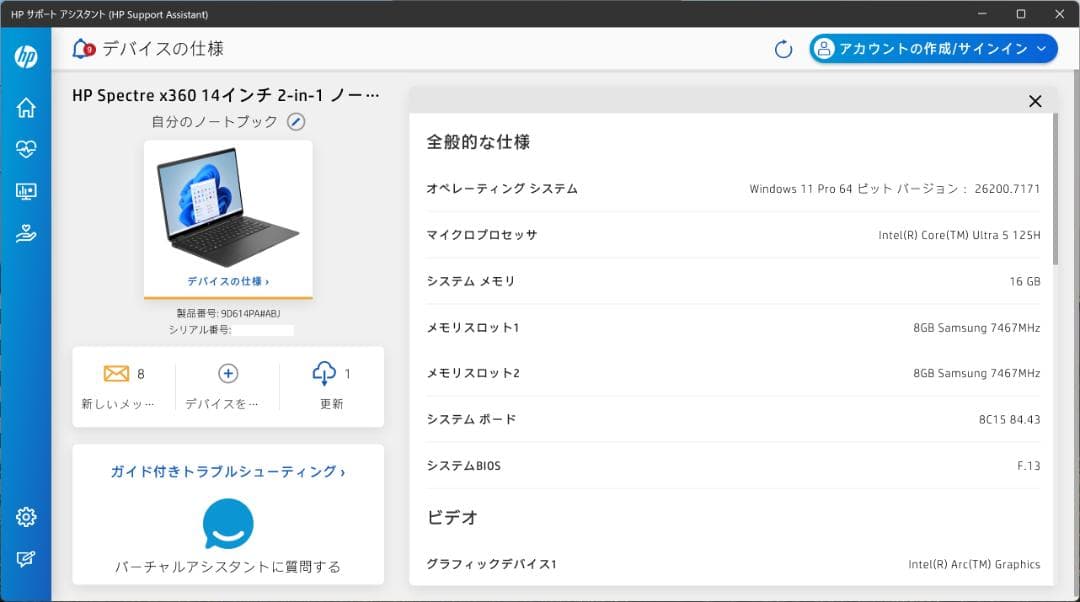Close the 全般的な仕様 panel
This screenshot has width=1080, height=602.
1035,101
